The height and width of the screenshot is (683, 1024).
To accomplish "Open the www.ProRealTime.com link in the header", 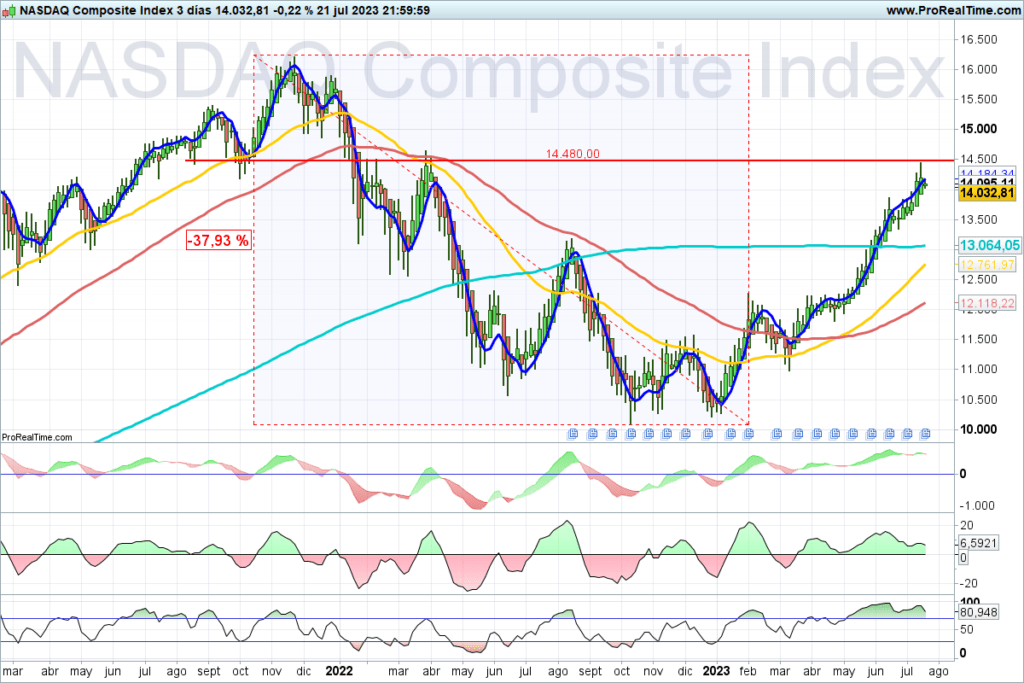I will pyautogui.click(x=953, y=10).
